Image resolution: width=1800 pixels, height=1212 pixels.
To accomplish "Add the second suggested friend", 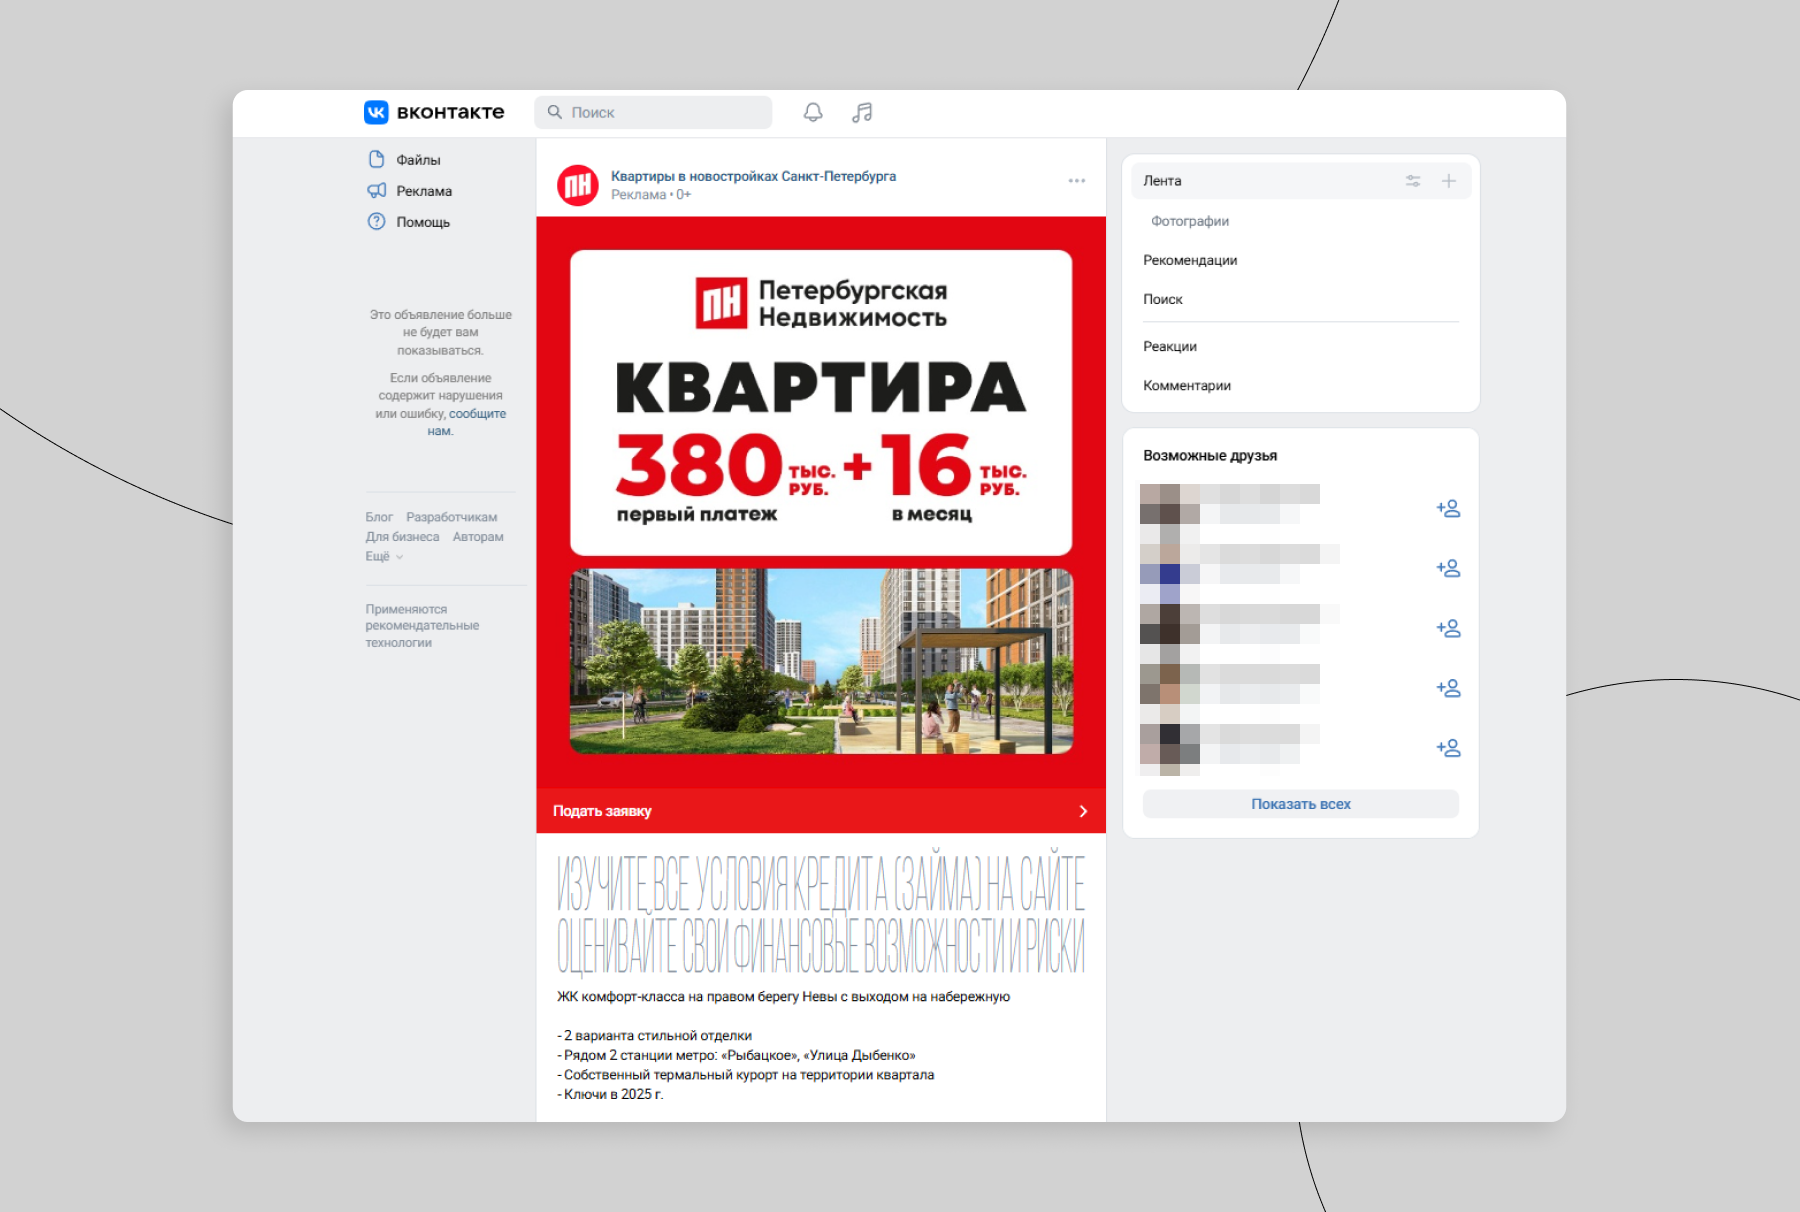I will point(1448,569).
